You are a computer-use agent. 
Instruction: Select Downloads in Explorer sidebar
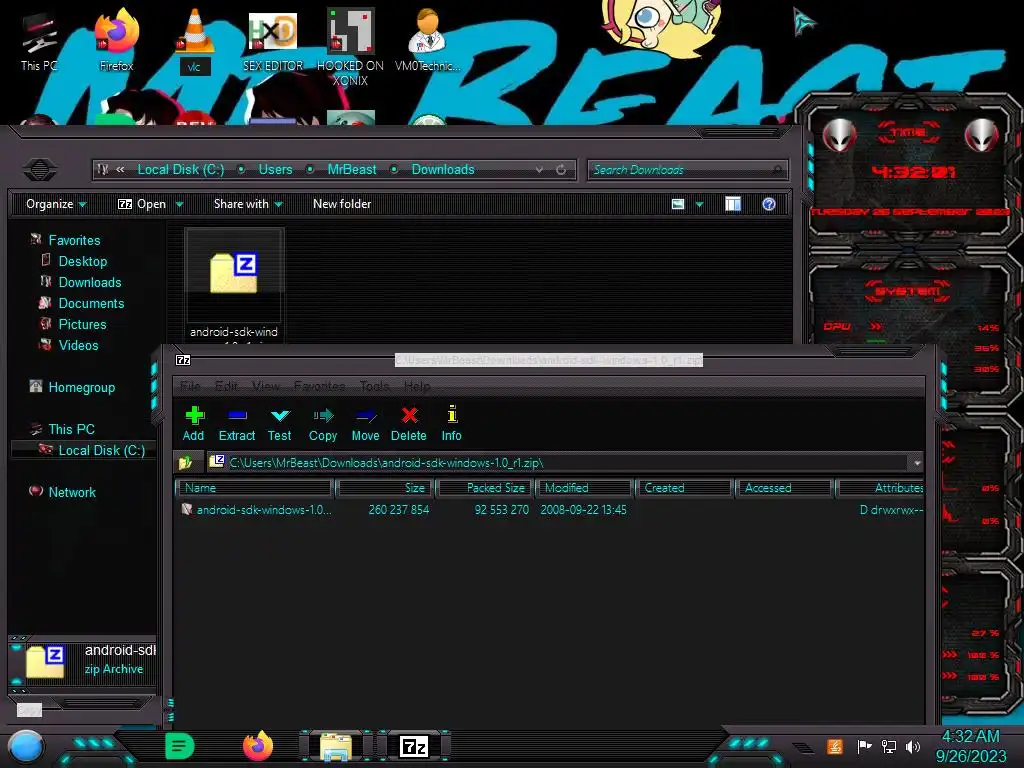(89, 282)
